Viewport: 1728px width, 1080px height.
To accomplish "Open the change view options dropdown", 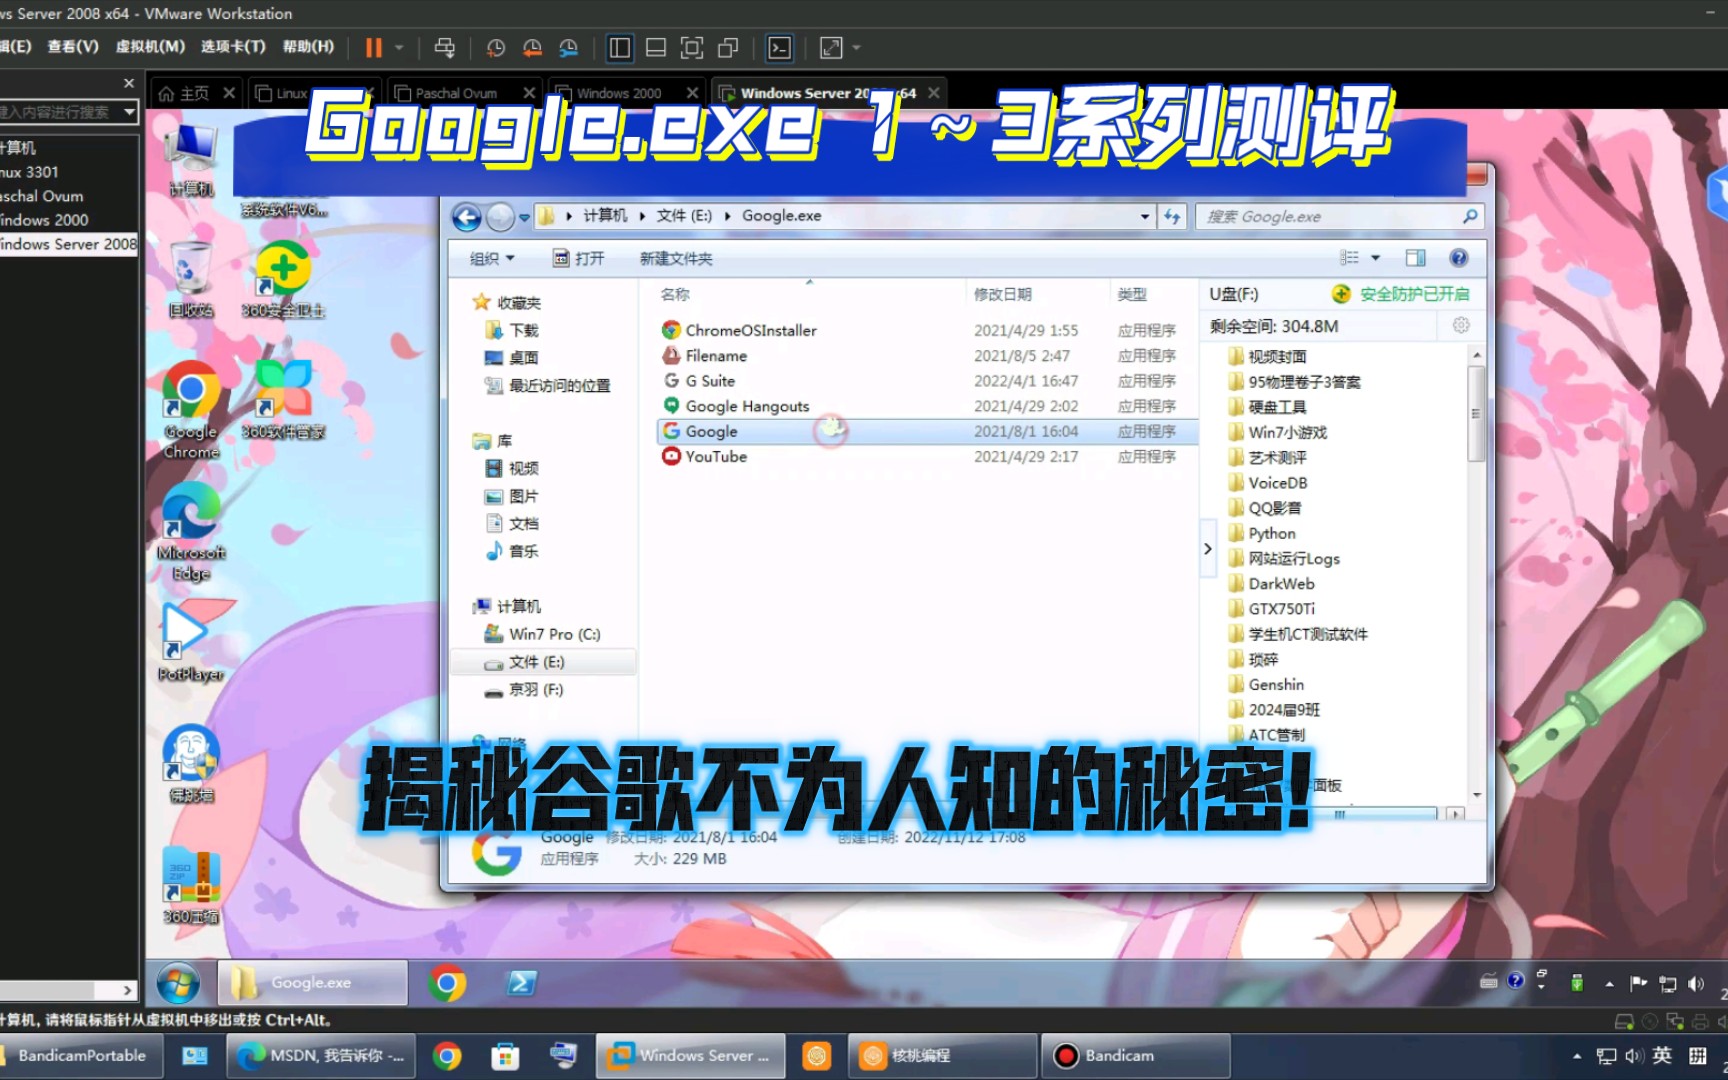I will (x=1375, y=258).
